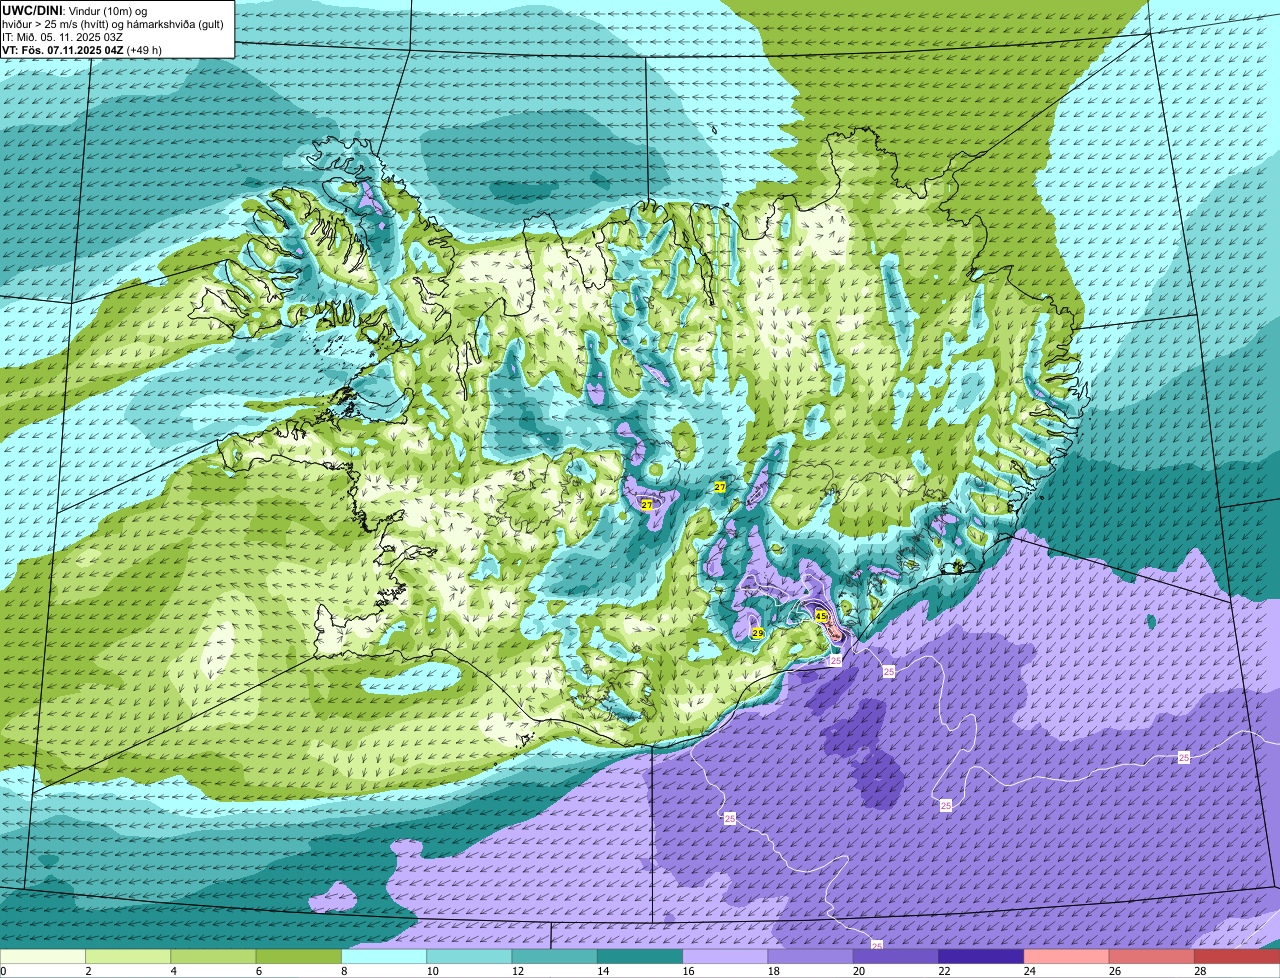Click the "UWC/DINI: Vindur (10m) og" title line
The height and width of the screenshot is (978, 1280).
[75, 10]
